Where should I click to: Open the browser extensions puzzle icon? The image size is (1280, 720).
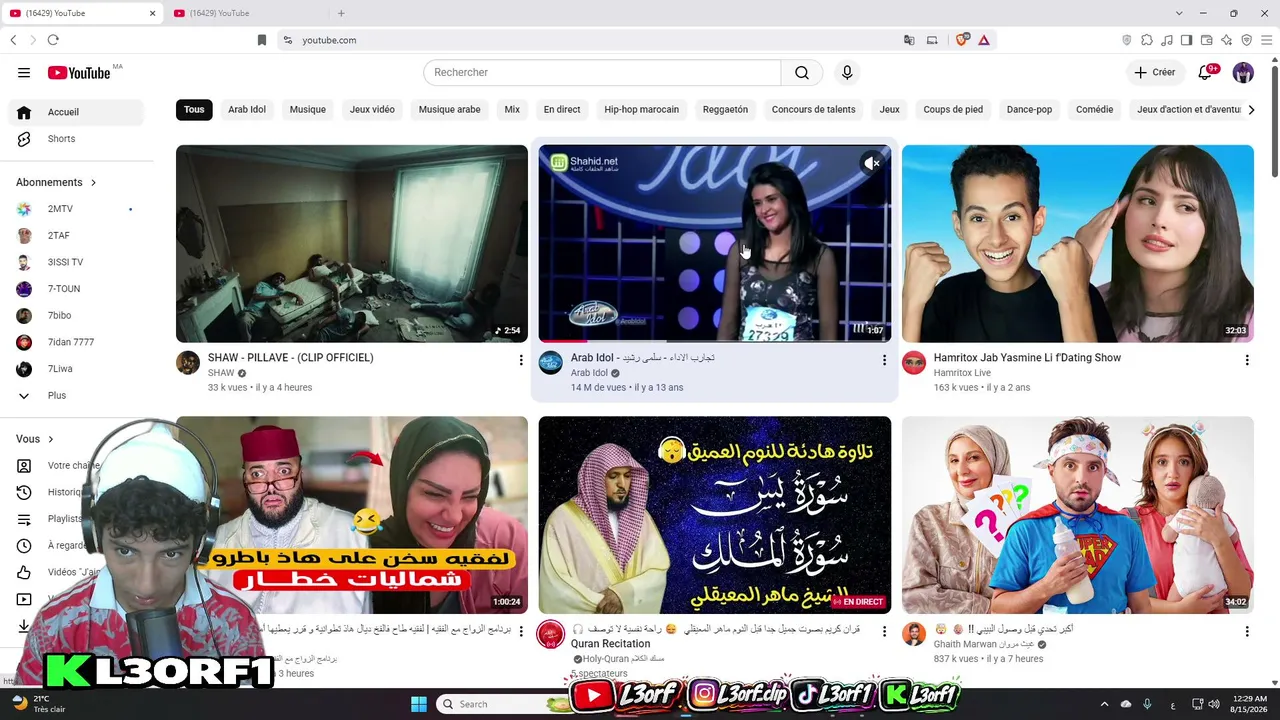(x=1147, y=40)
